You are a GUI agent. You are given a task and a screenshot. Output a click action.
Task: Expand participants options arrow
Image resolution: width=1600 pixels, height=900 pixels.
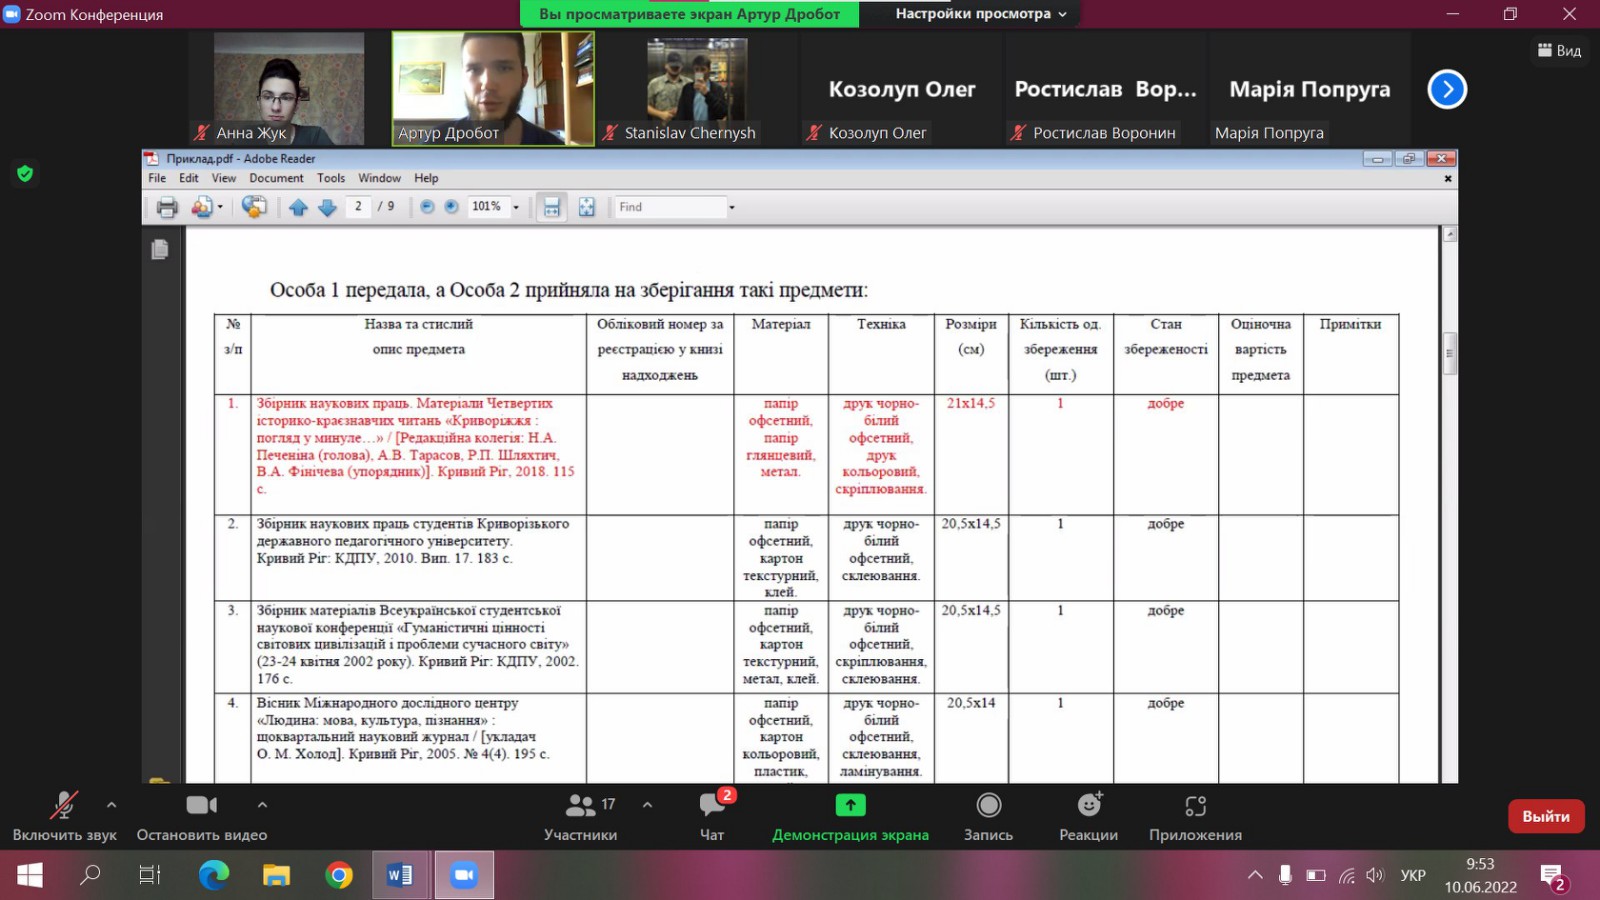[647, 804]
